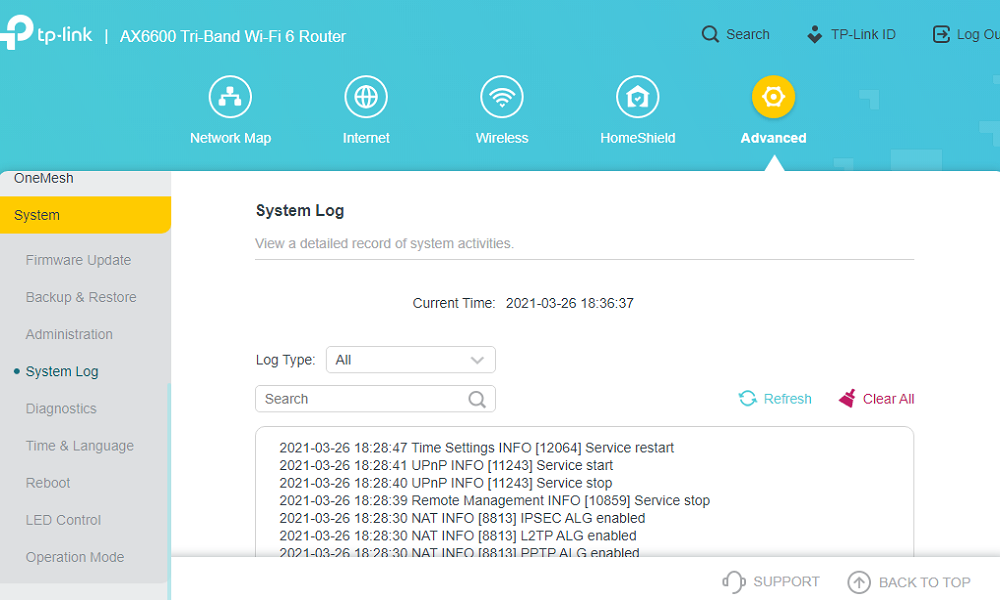The image size is (1000, 600).
Task: Open Firmware Update in the sidebar
Action: (x=78, y=260)
